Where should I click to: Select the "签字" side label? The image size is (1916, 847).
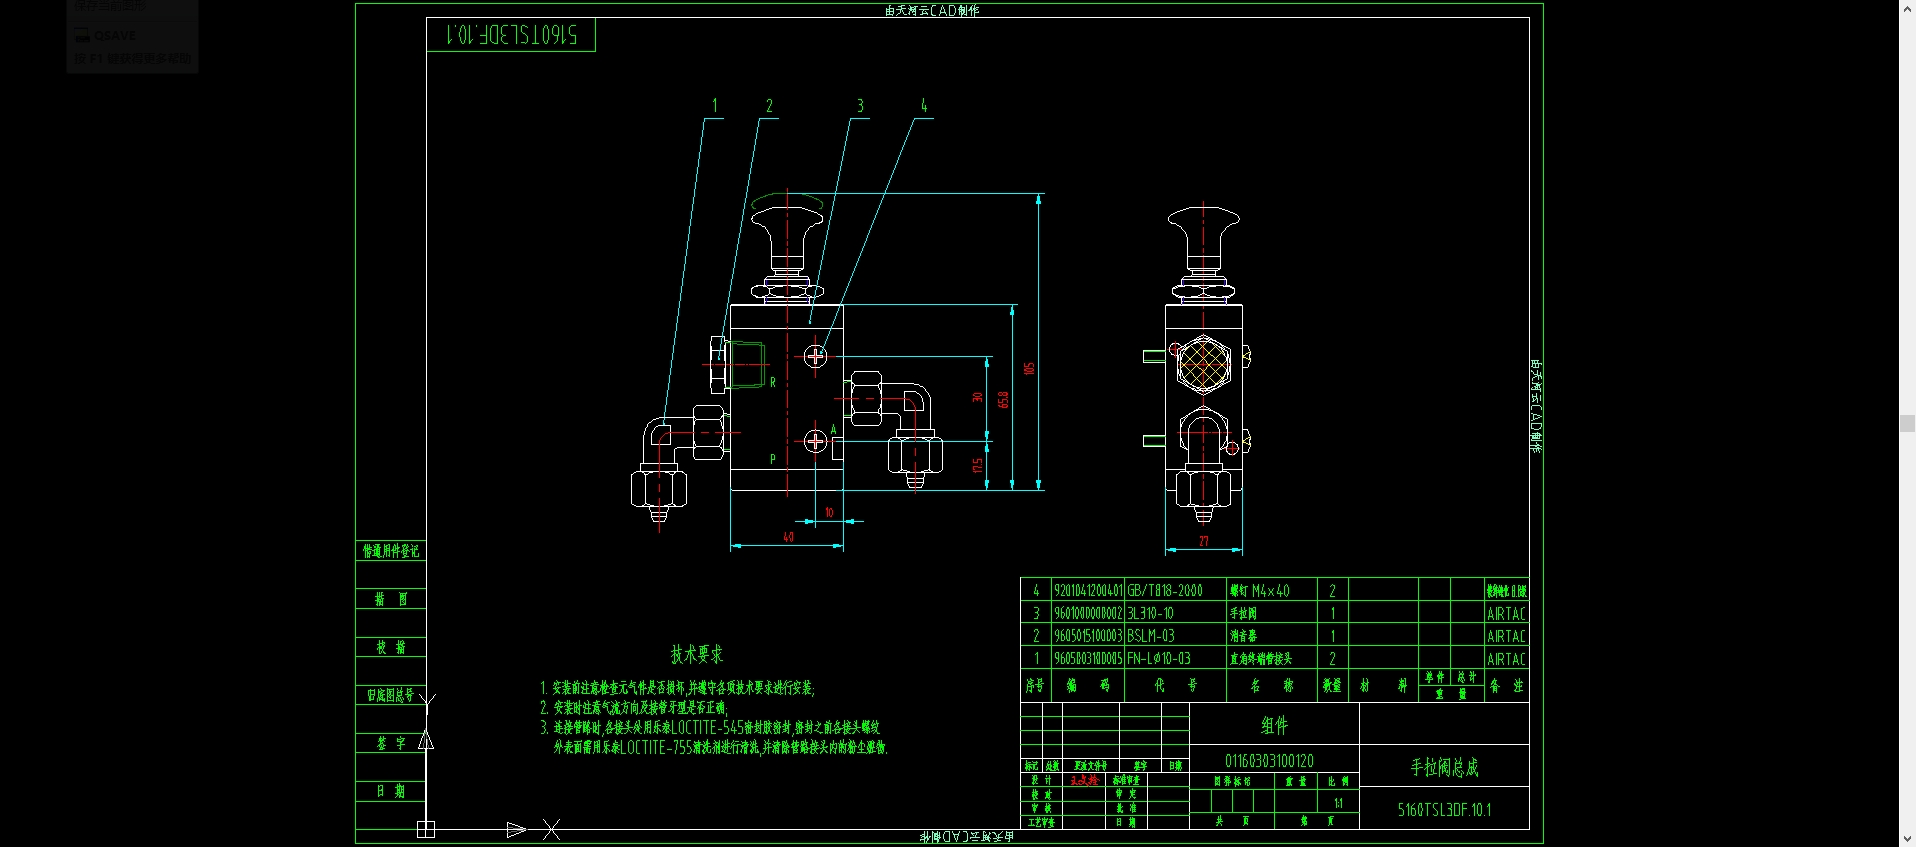[391, 743]
